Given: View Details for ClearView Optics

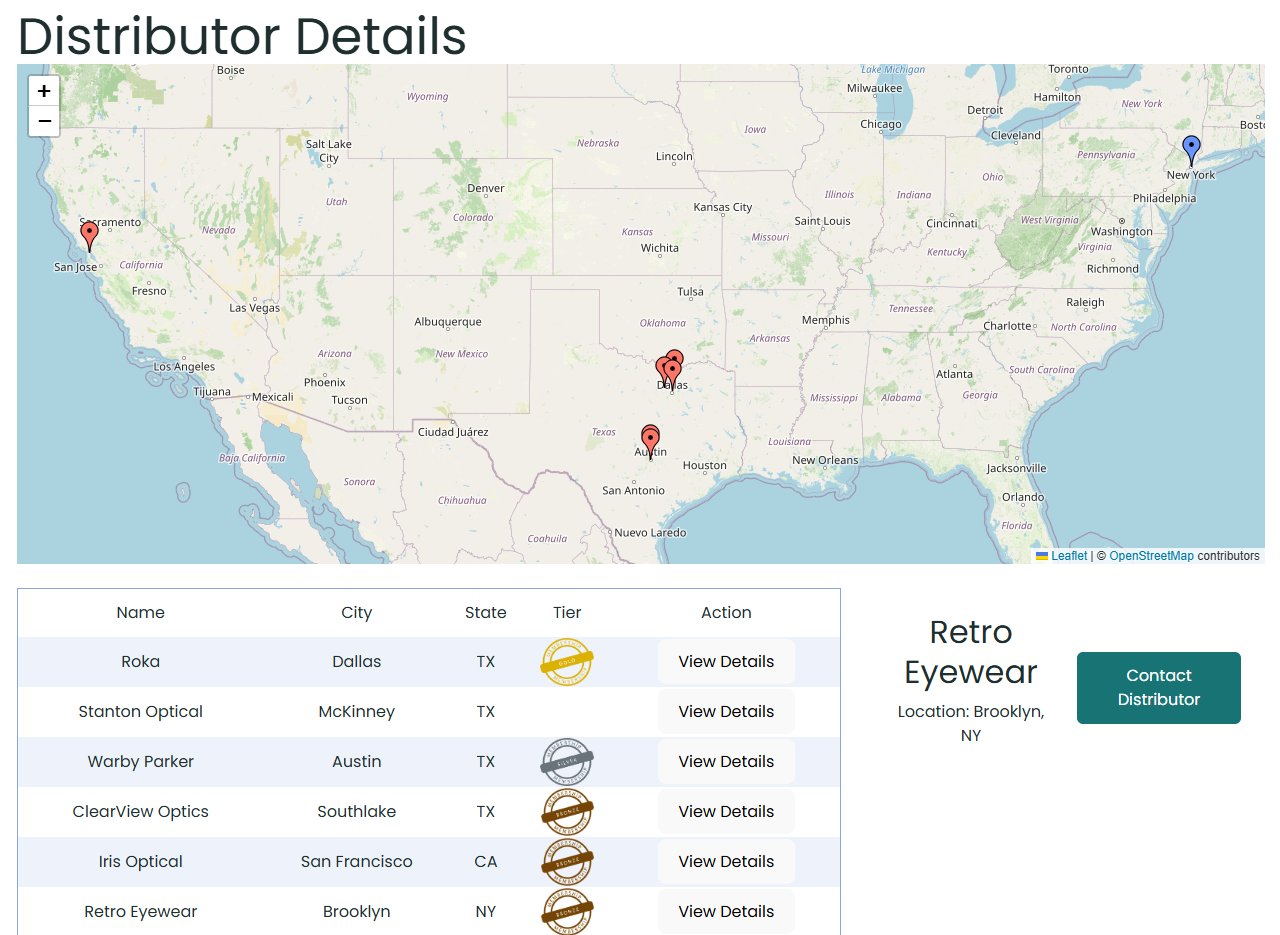Looking at the screenshot, I should [726, 812].
